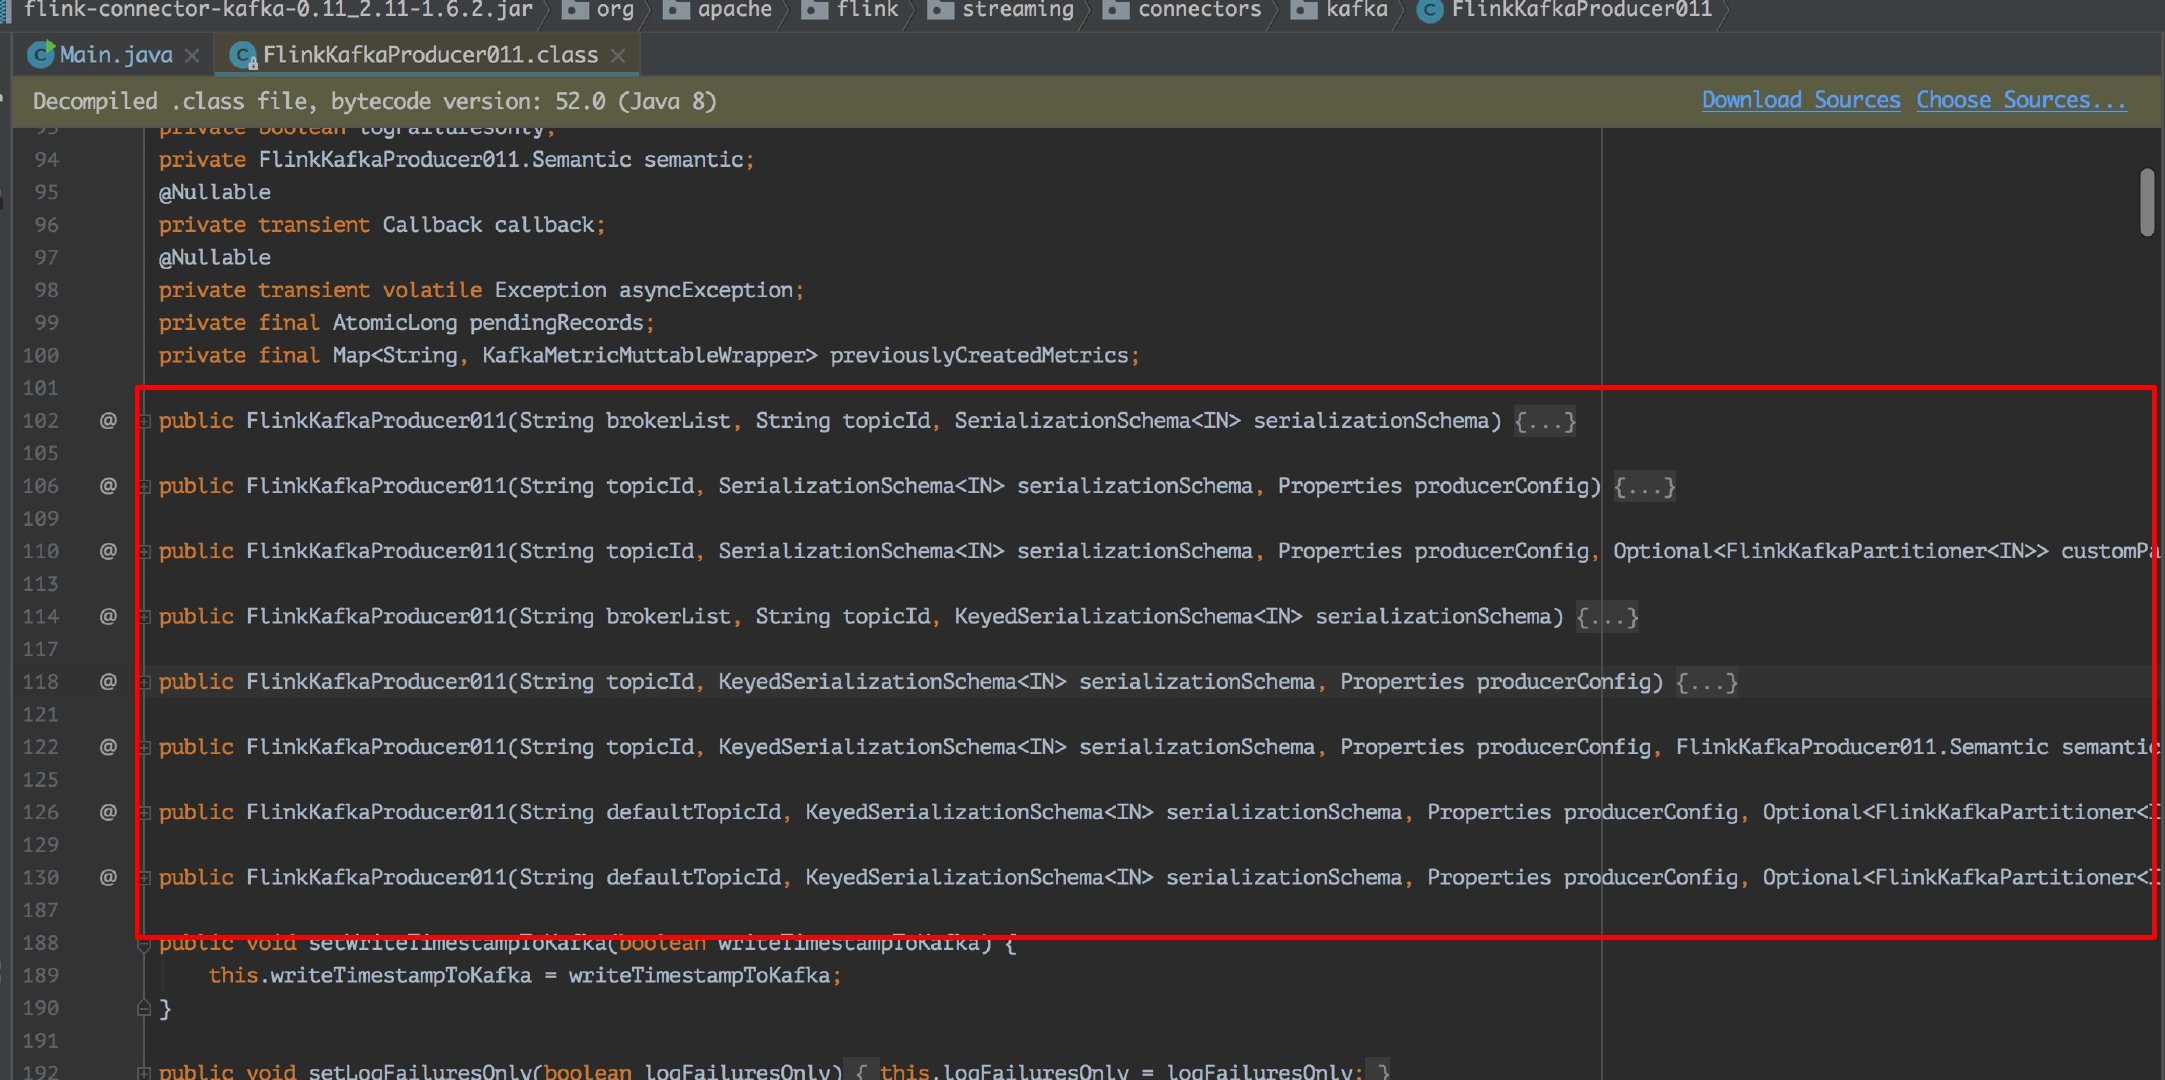Click the {...} placeholder on line 106
The image size is (2165, 1080).
(1644, 486)
